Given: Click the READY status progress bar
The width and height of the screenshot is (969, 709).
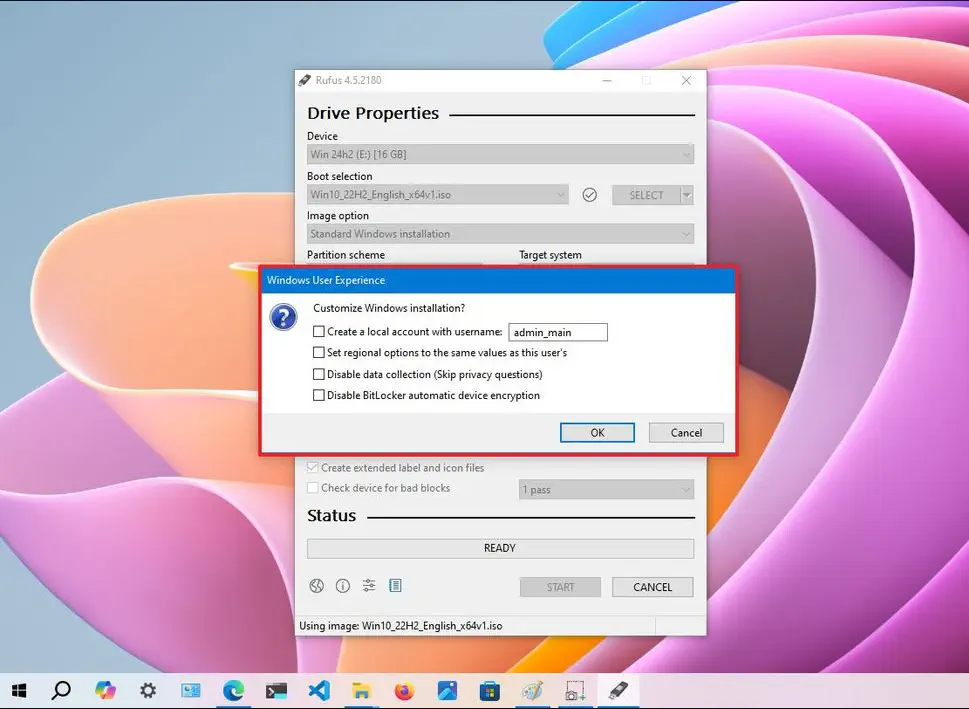Looking at the screenshot, I should (x=500, y=548).
